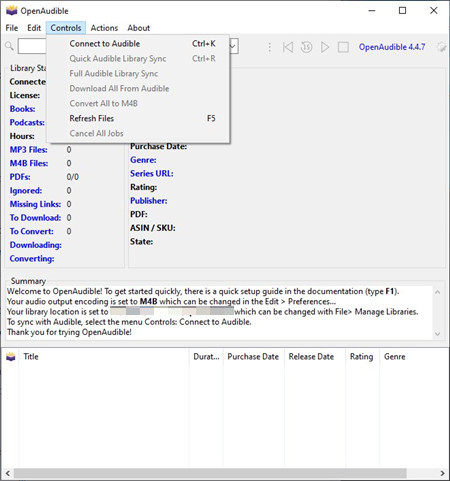Click Cancel All Jobs entry
Viewport: 450px width, 481px height.
(138, 133)
